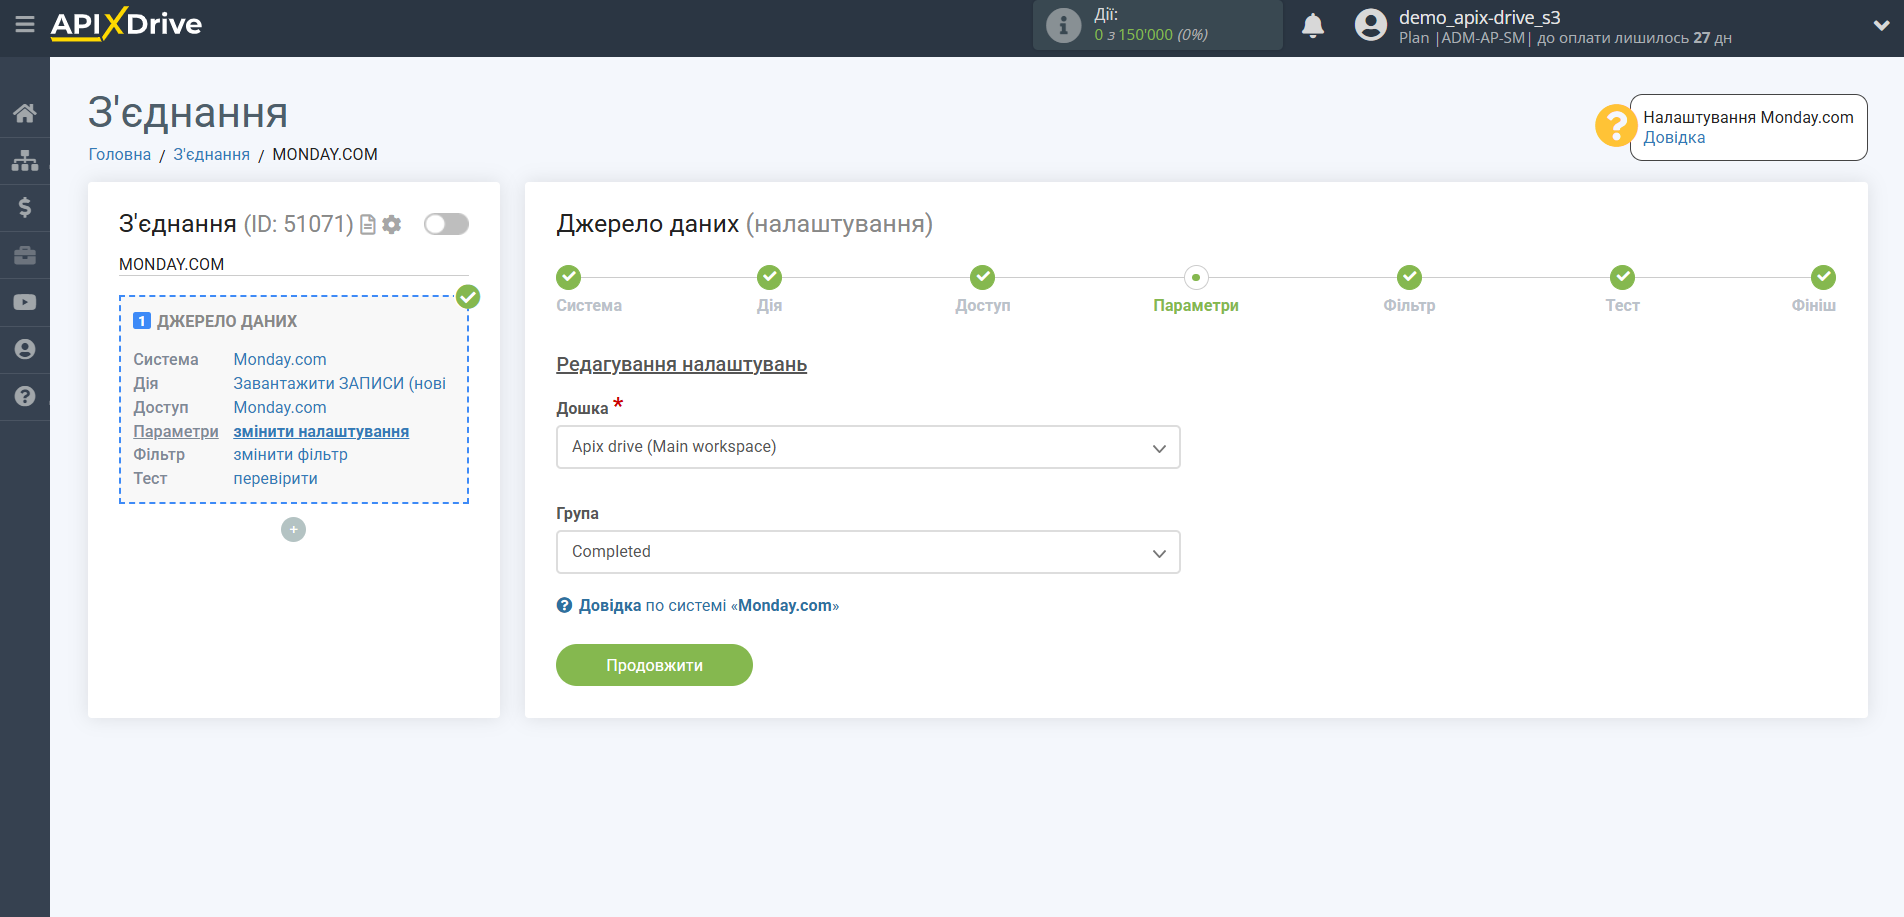1904x917 pixels.
Task: Click перевірити test link
Action: click(276, 478)
